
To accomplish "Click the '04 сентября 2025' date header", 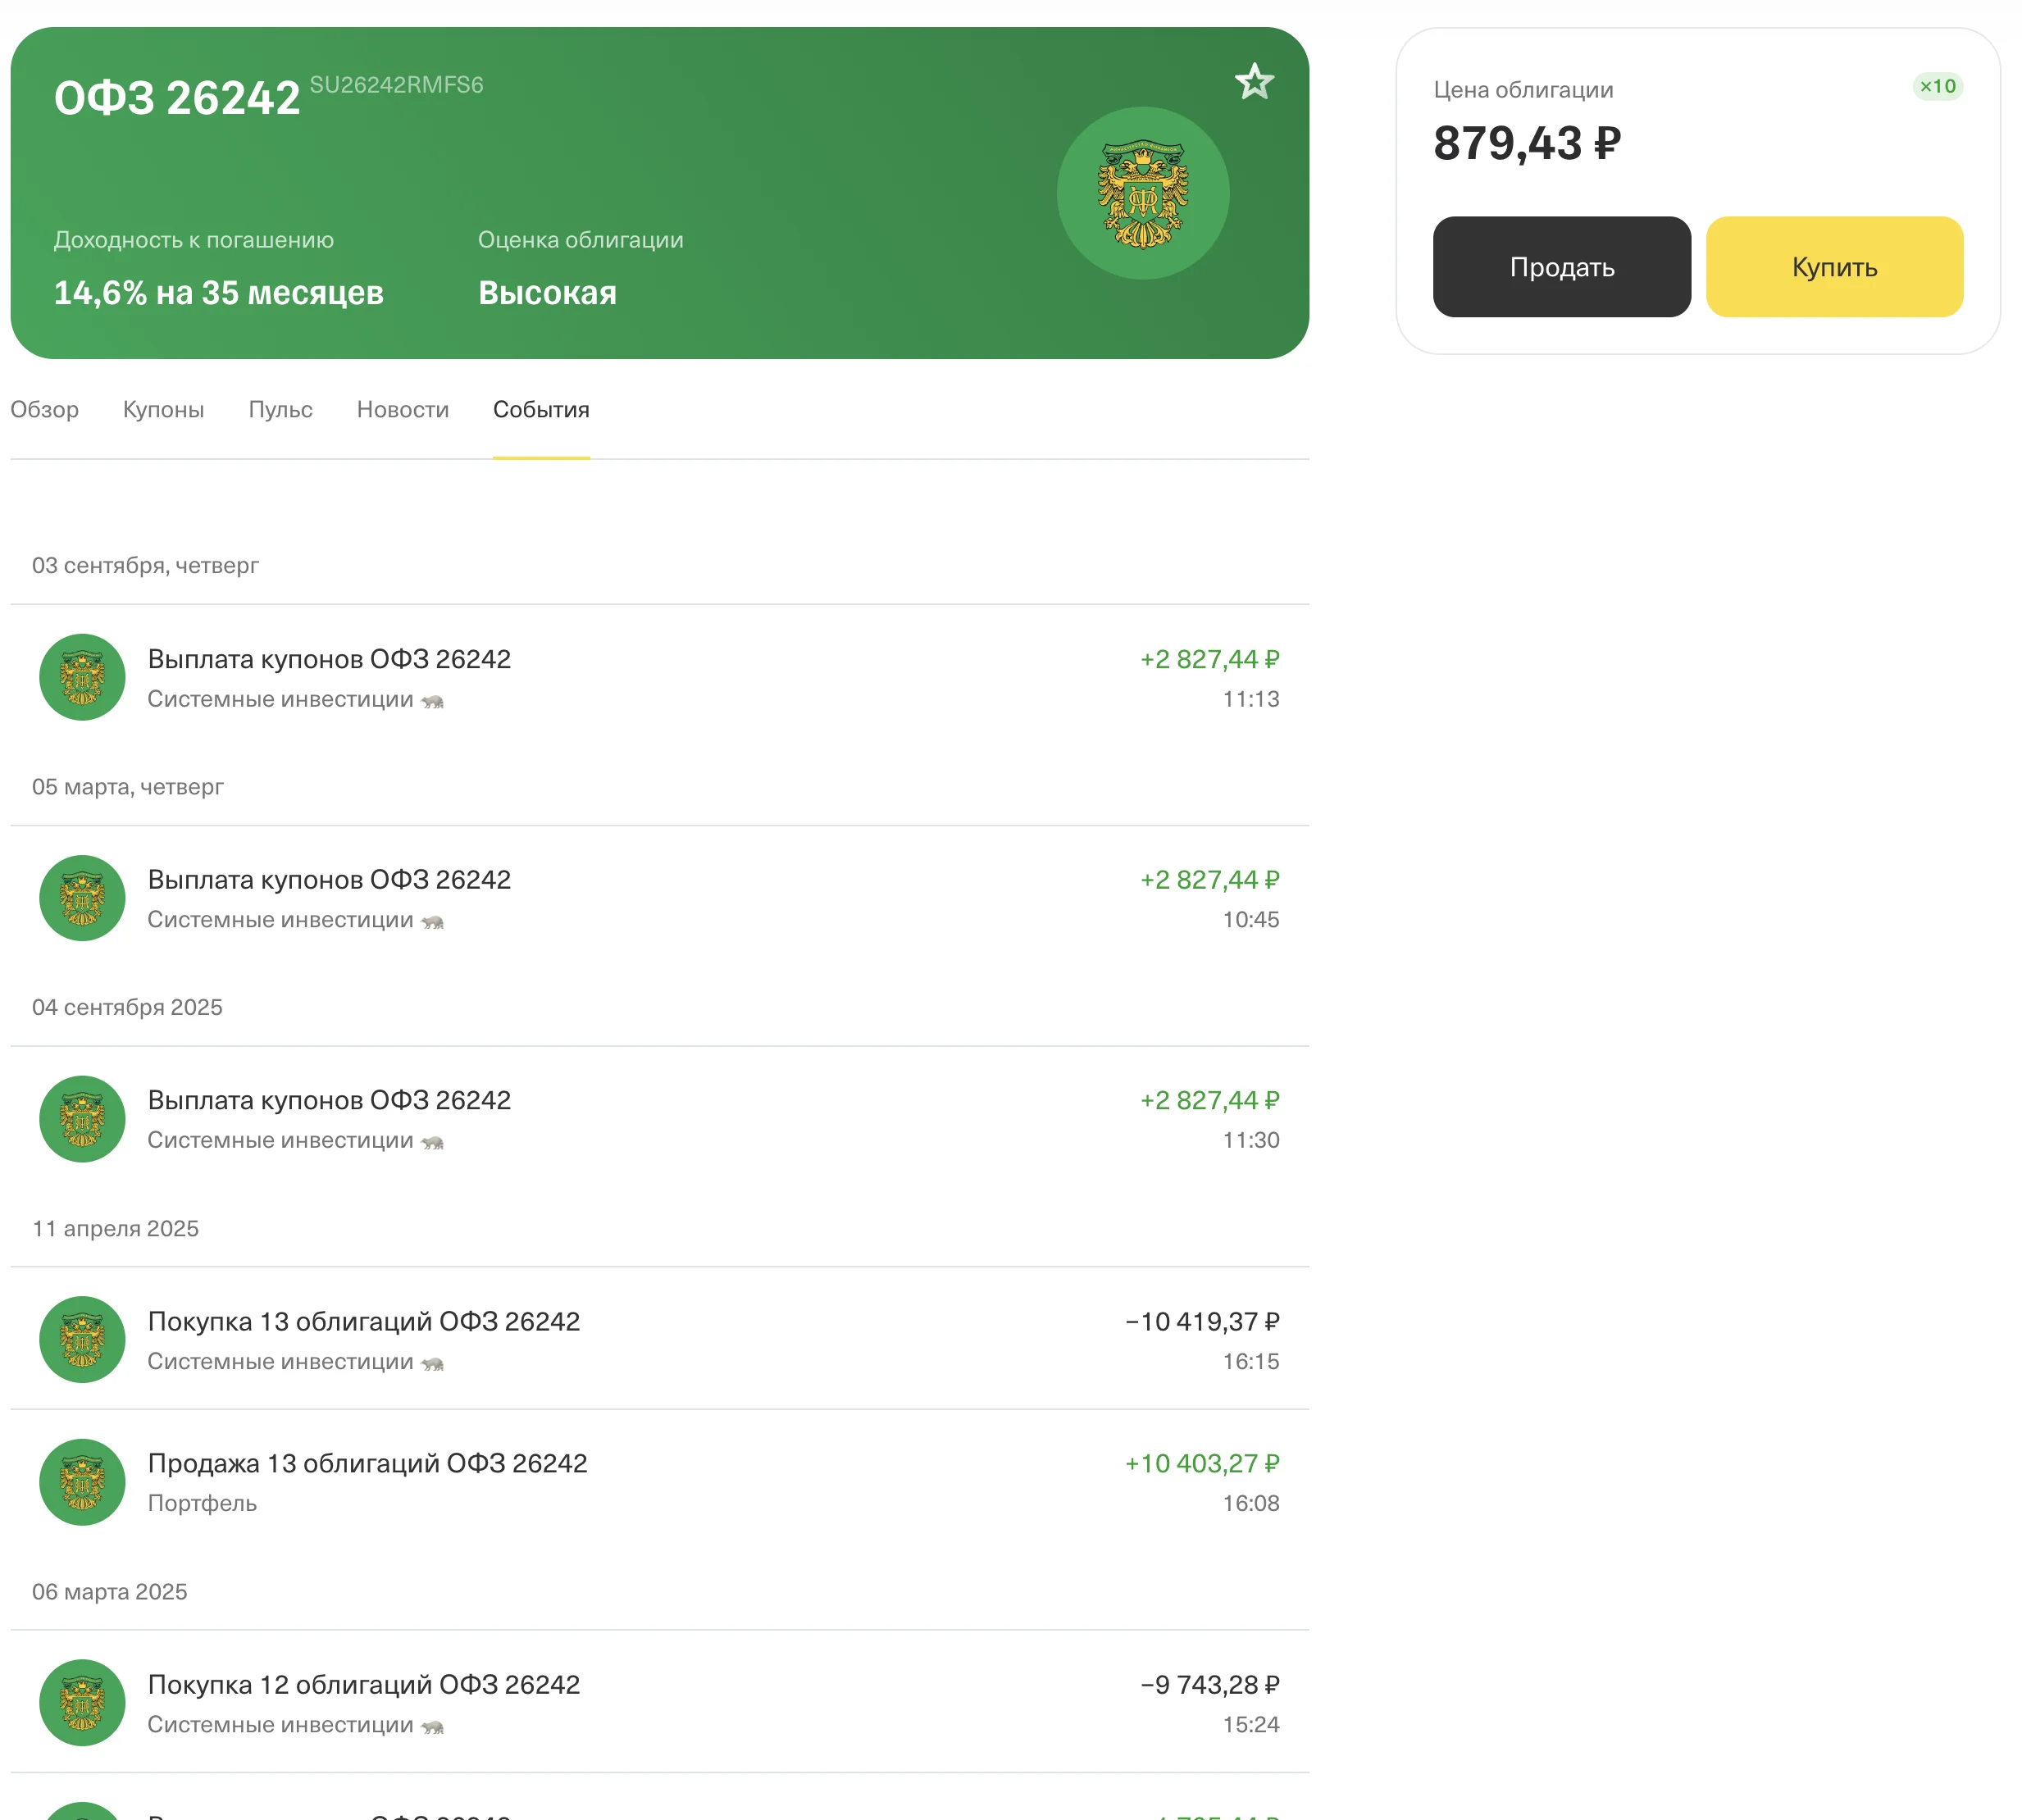I will (x=127, y=1007).
